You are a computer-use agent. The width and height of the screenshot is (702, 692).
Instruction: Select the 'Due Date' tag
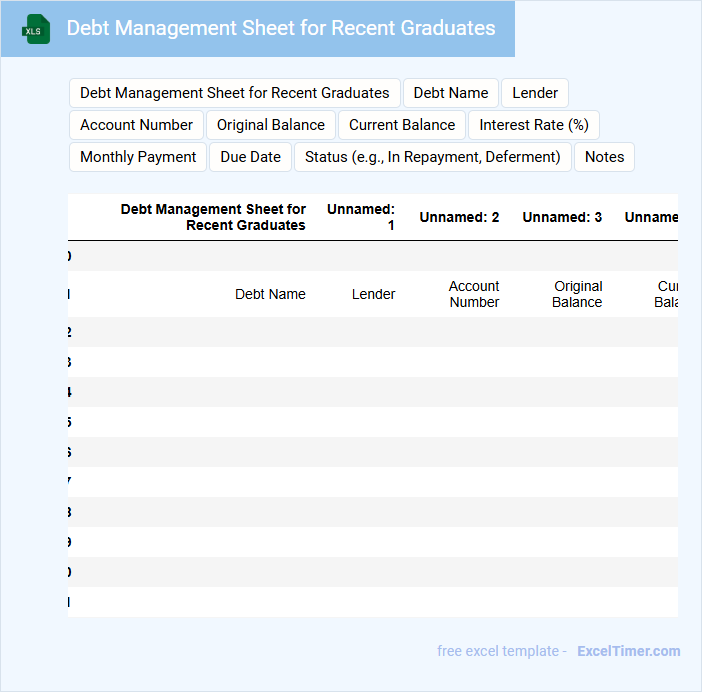pyautogui.click(x=251, y=157)
